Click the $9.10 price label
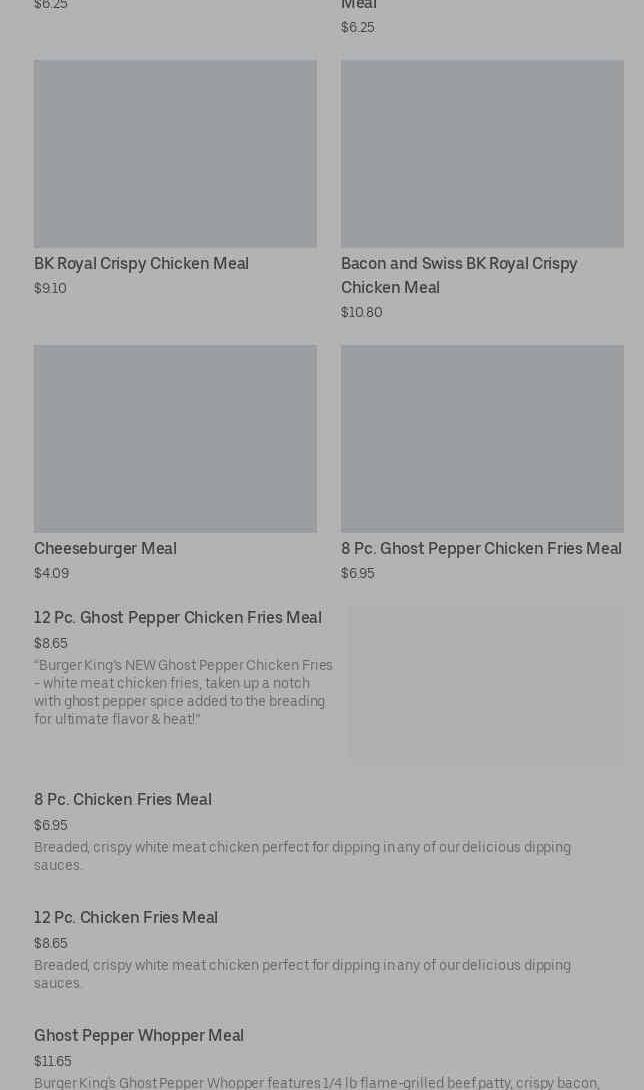This screenshot has height=1090, width=644. pyautogui.click(x=50, y=289)
